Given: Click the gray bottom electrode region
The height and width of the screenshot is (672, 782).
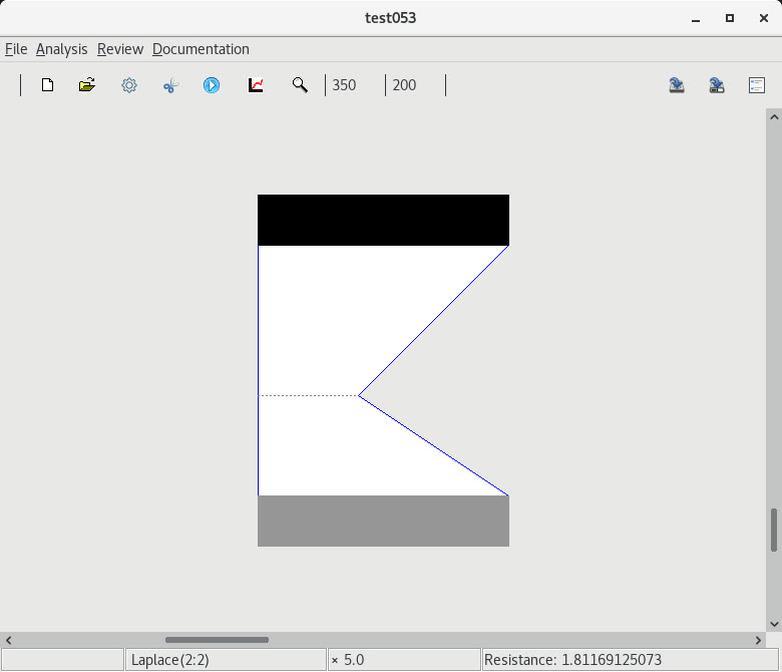Looking at the screenshot, I should tap(383, 521).
